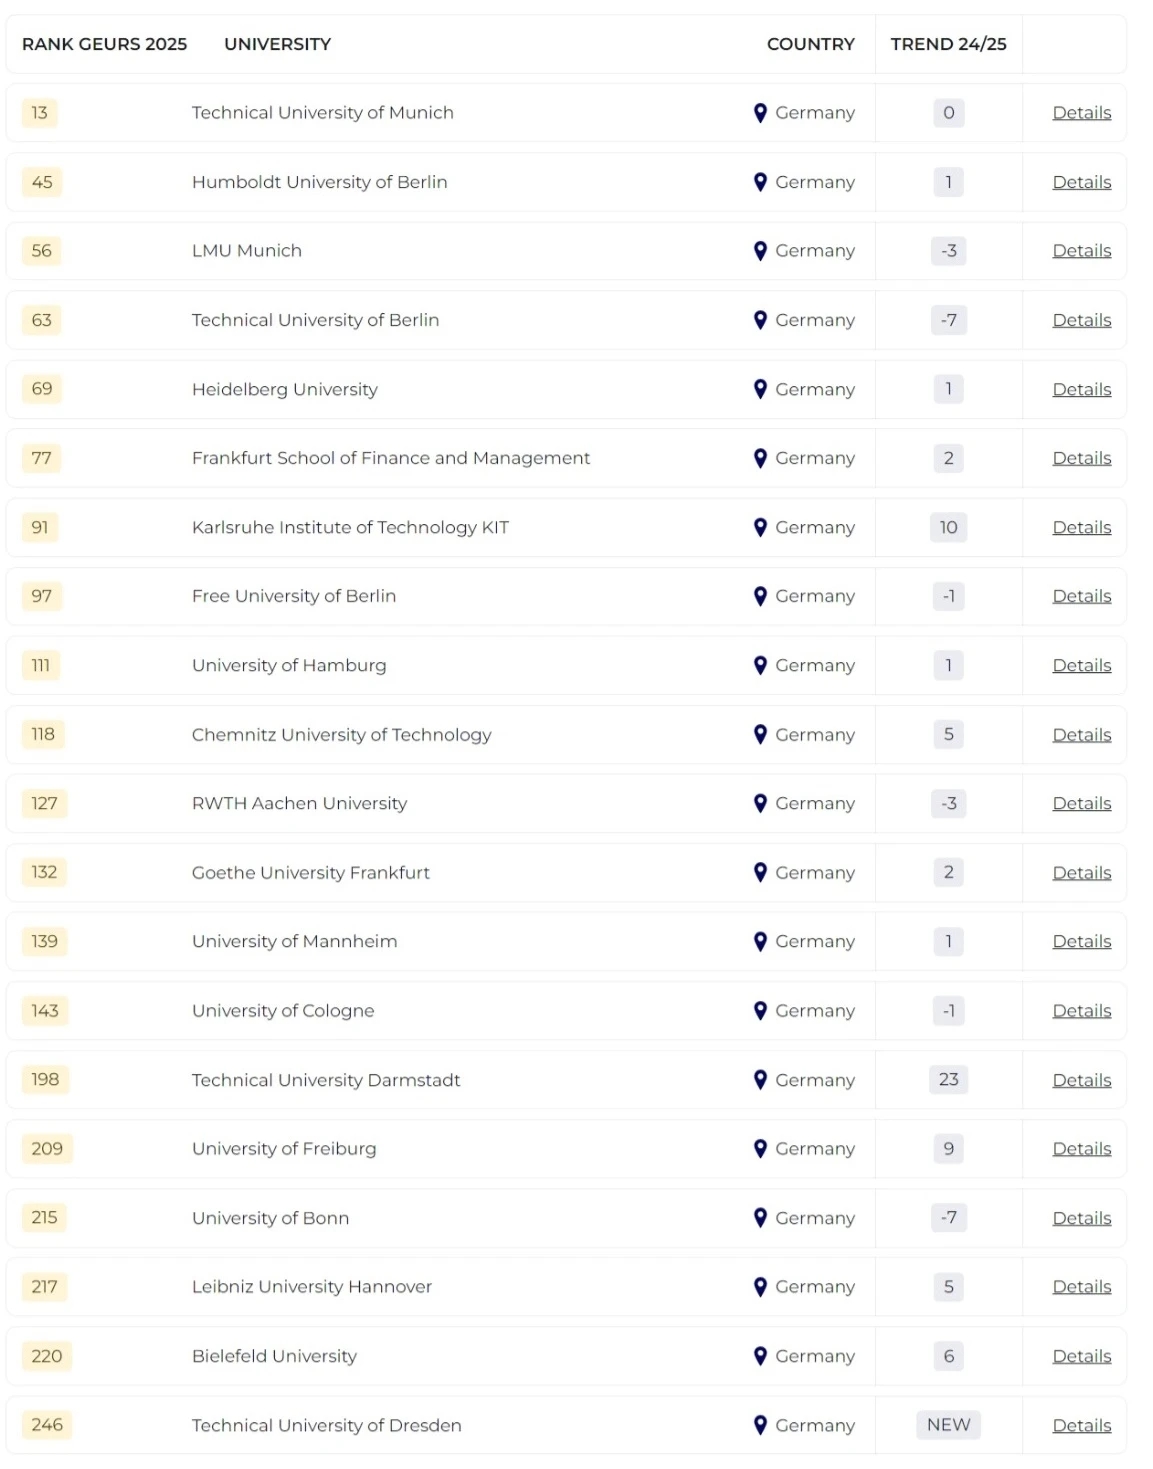The width and height of the screenshot is (1153, 1469).
Task: Click the map marker next to LMU Munich
Action: [x=763, y=251]
